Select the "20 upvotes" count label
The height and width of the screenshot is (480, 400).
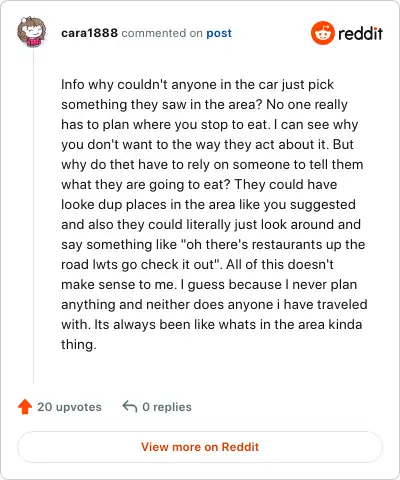point(69,407)
